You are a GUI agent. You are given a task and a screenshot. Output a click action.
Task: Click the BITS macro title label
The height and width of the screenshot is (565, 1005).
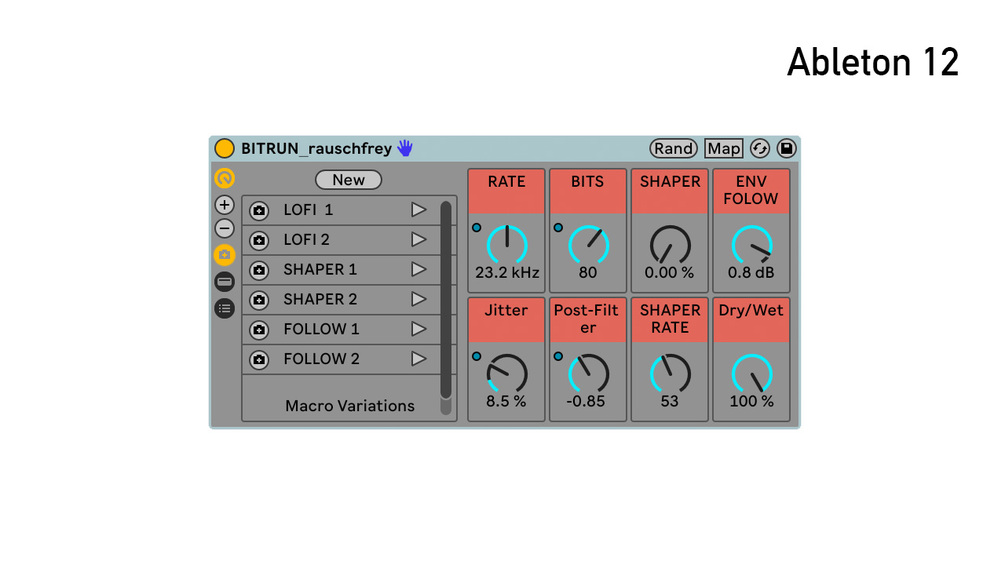pos(588,182)
